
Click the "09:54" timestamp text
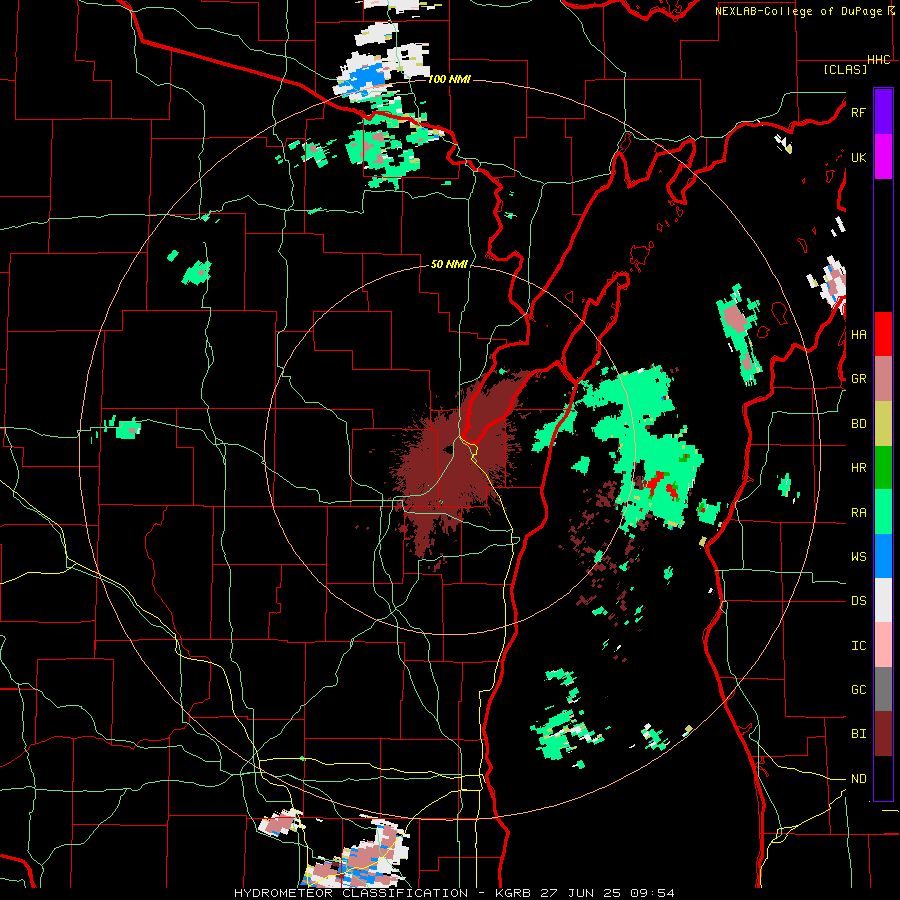click(653, 893)
